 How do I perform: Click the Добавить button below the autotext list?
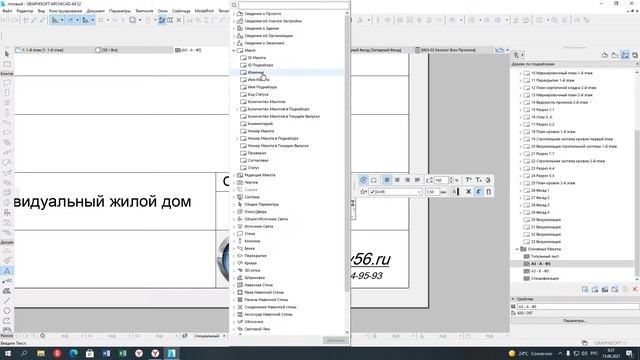coord(335,340)
